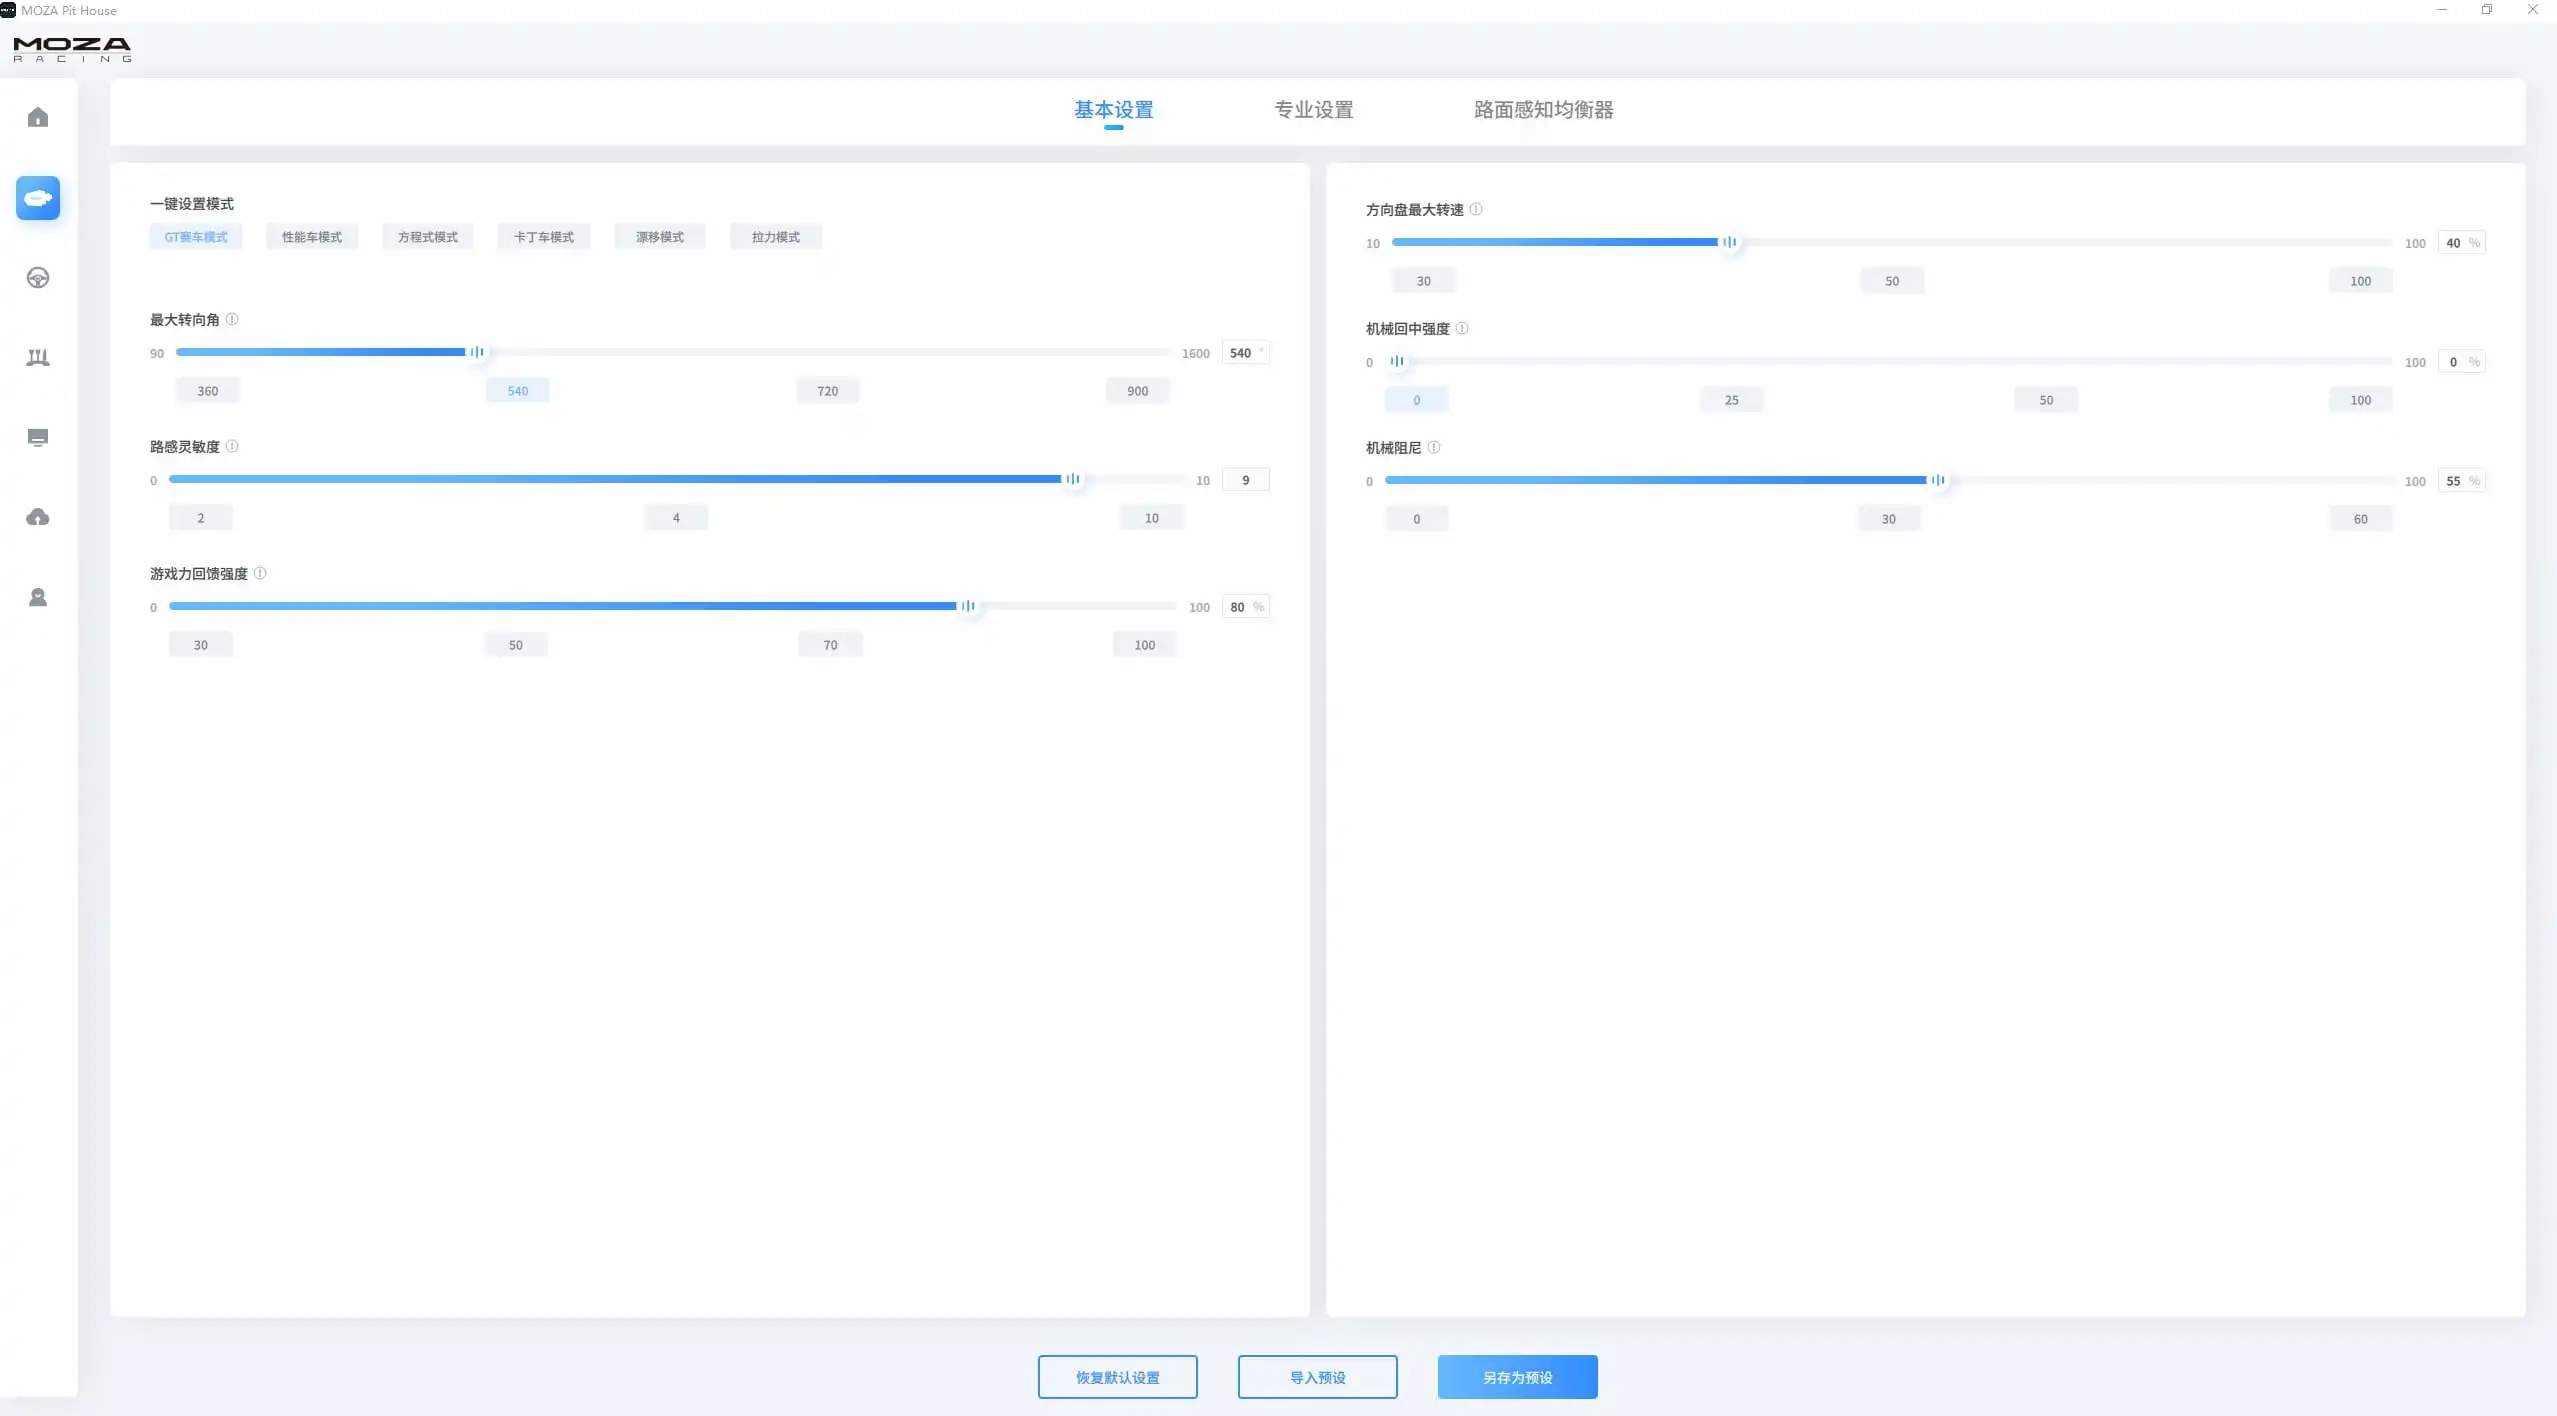
Task: Click the 游戏力回馈强度 slider handle
Action: (967, 606)
